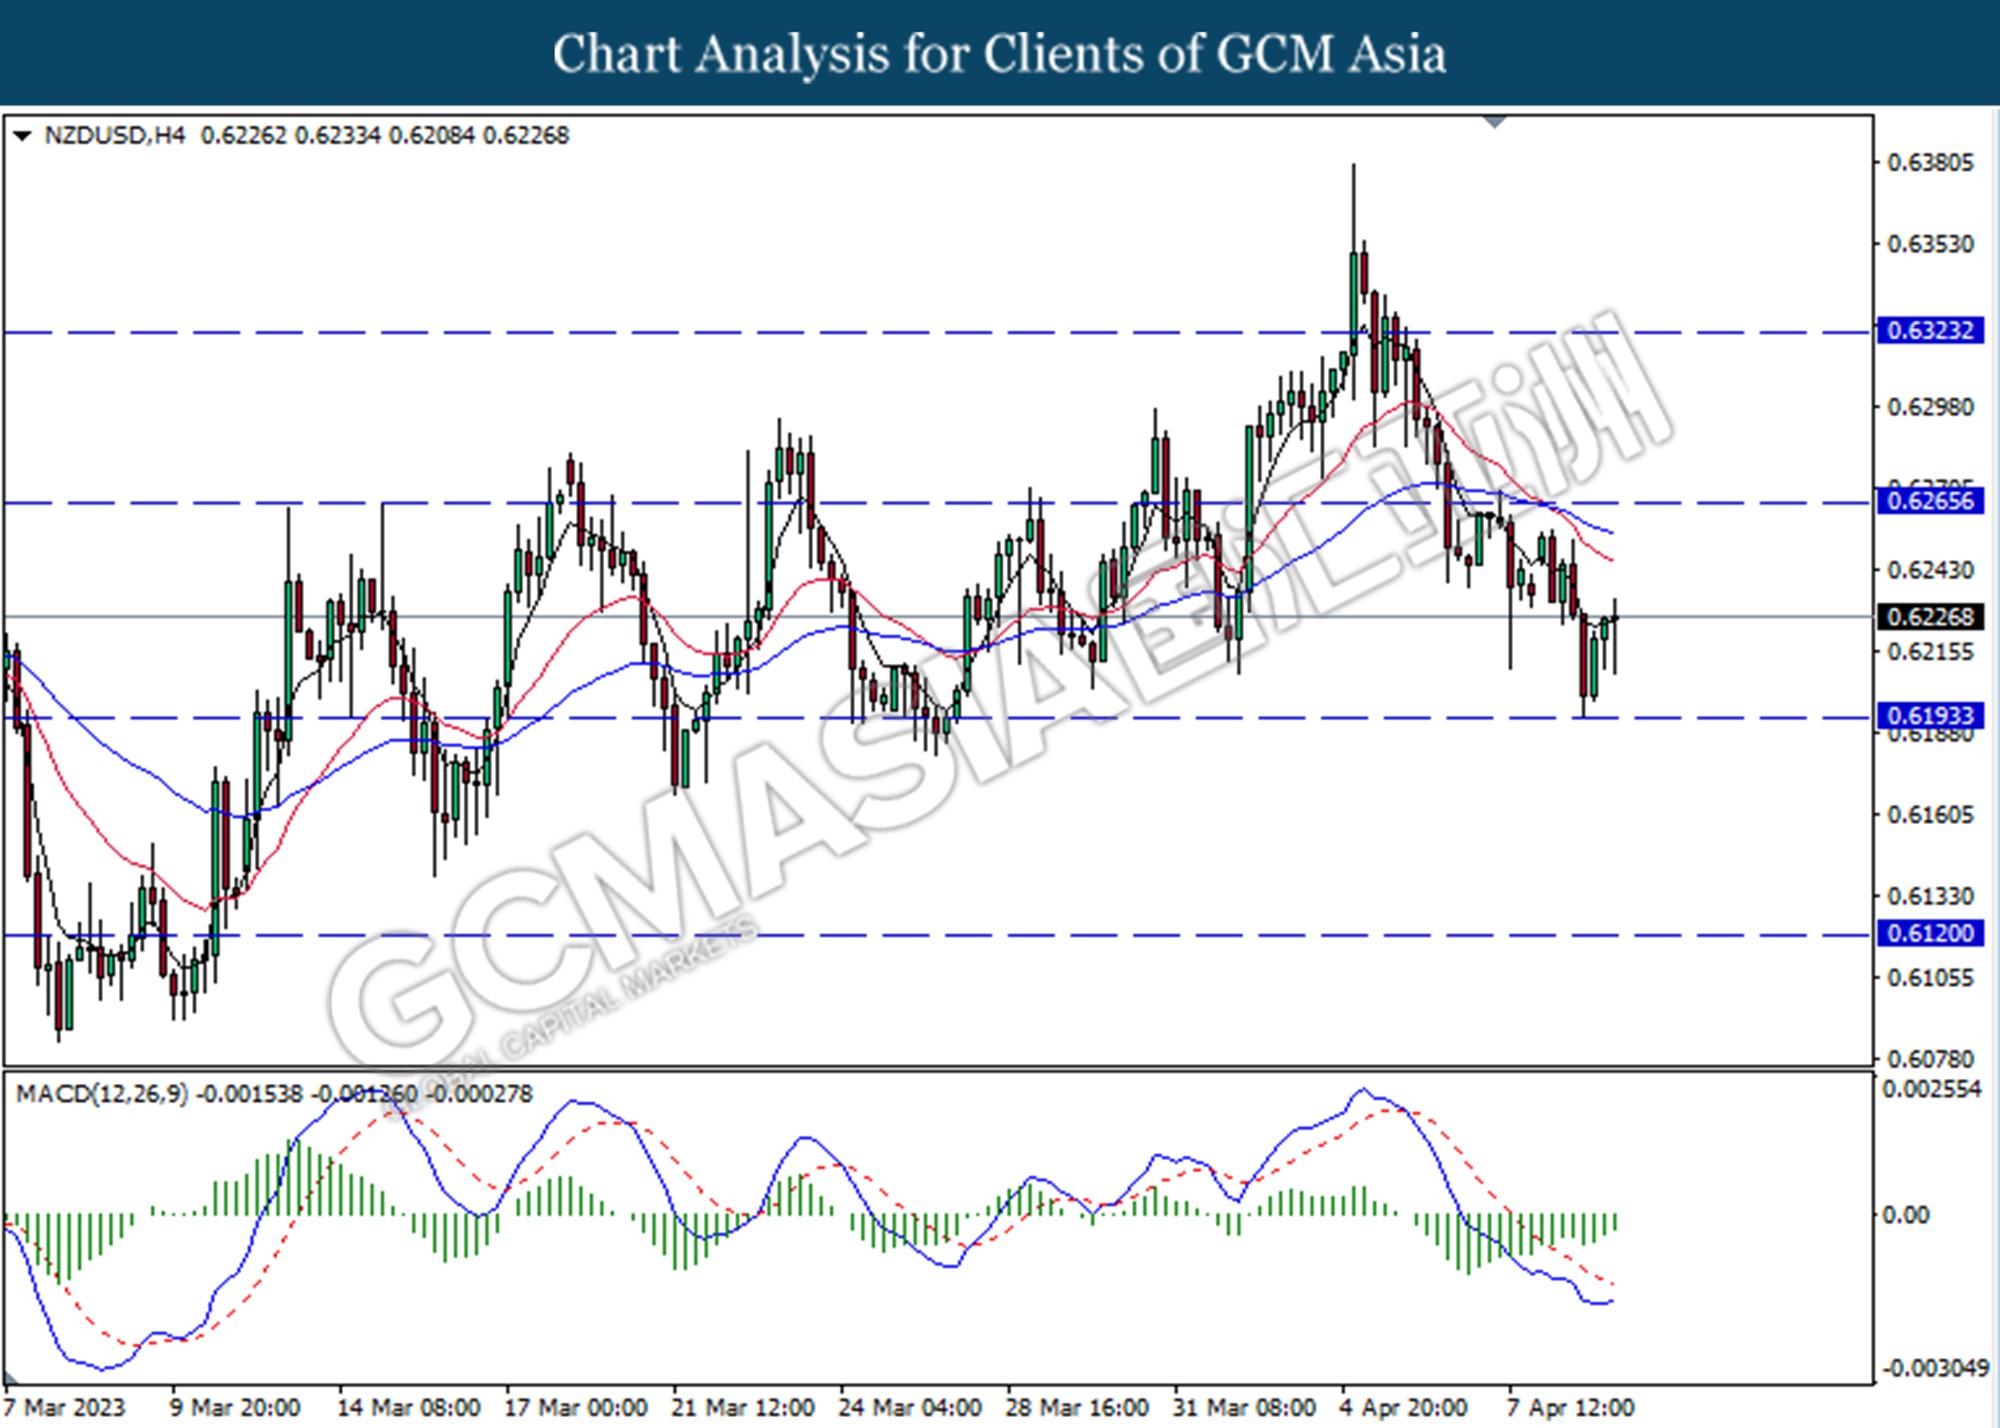The height and width of the screenshot is (1428, 2000).
Task: Click the 0.63232 resistance level label
Action: (1930, 331)
